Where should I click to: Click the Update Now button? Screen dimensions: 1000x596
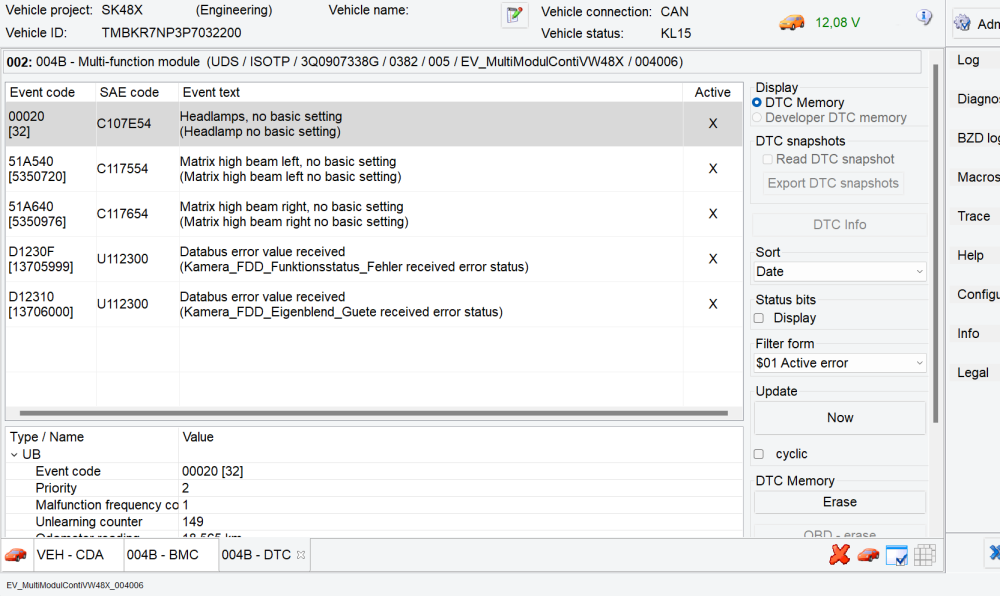coord(839,418)
